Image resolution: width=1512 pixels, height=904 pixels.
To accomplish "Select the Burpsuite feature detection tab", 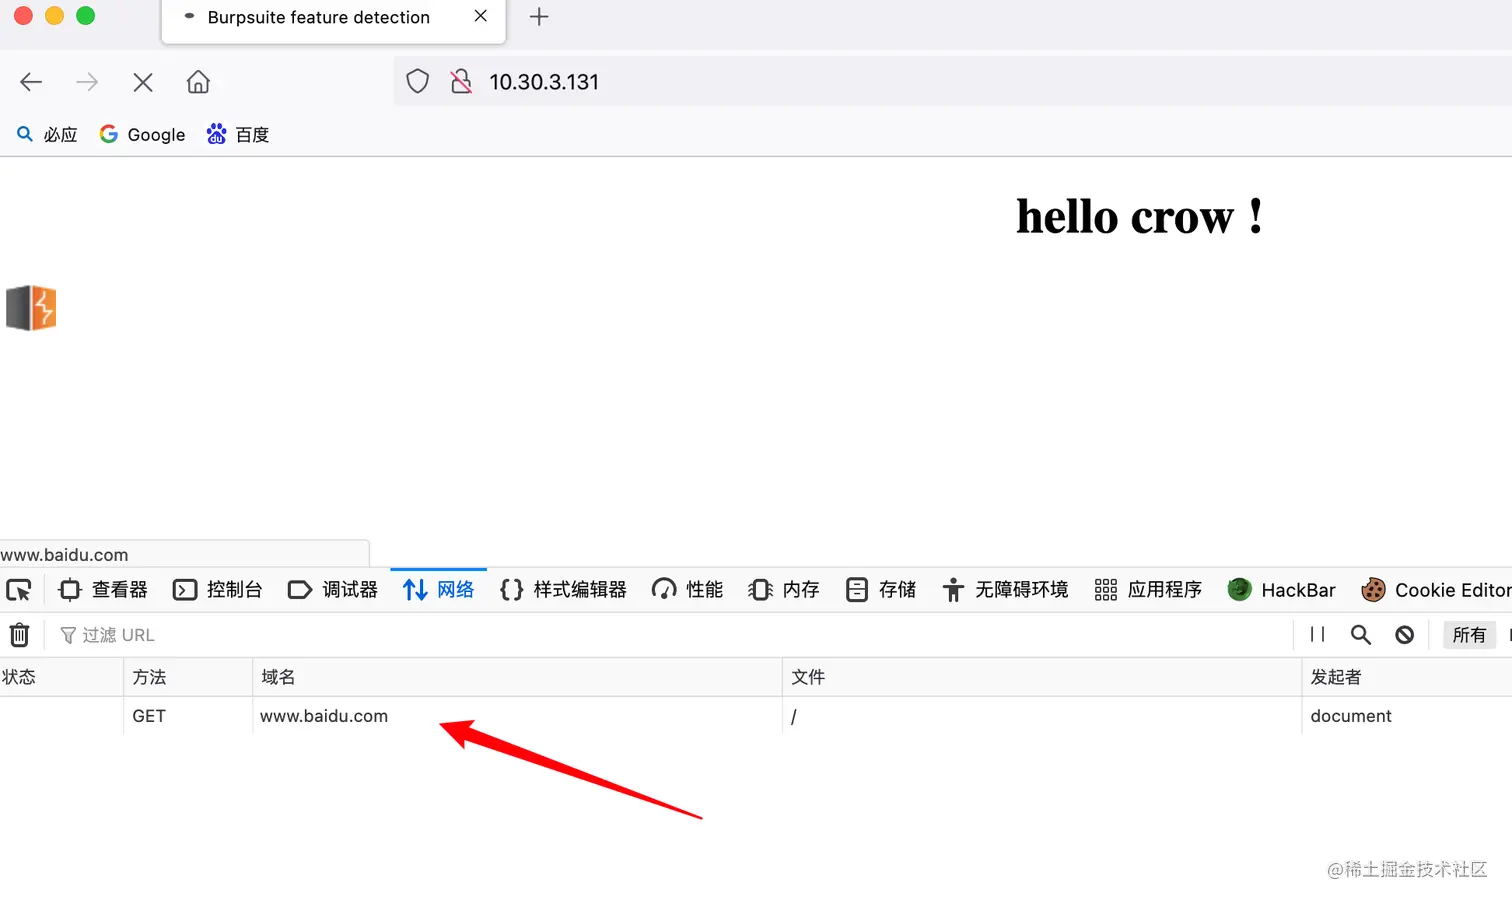I will pos(333,18).
